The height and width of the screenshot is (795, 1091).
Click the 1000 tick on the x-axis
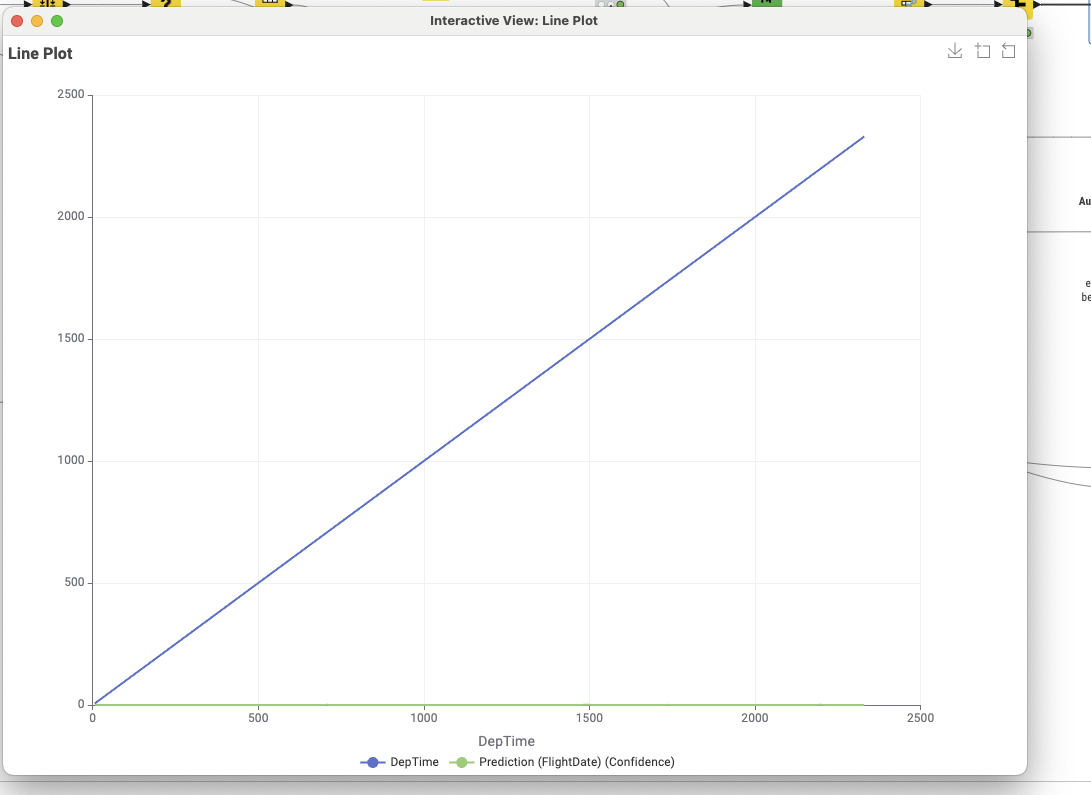click(x=424, y=718)
